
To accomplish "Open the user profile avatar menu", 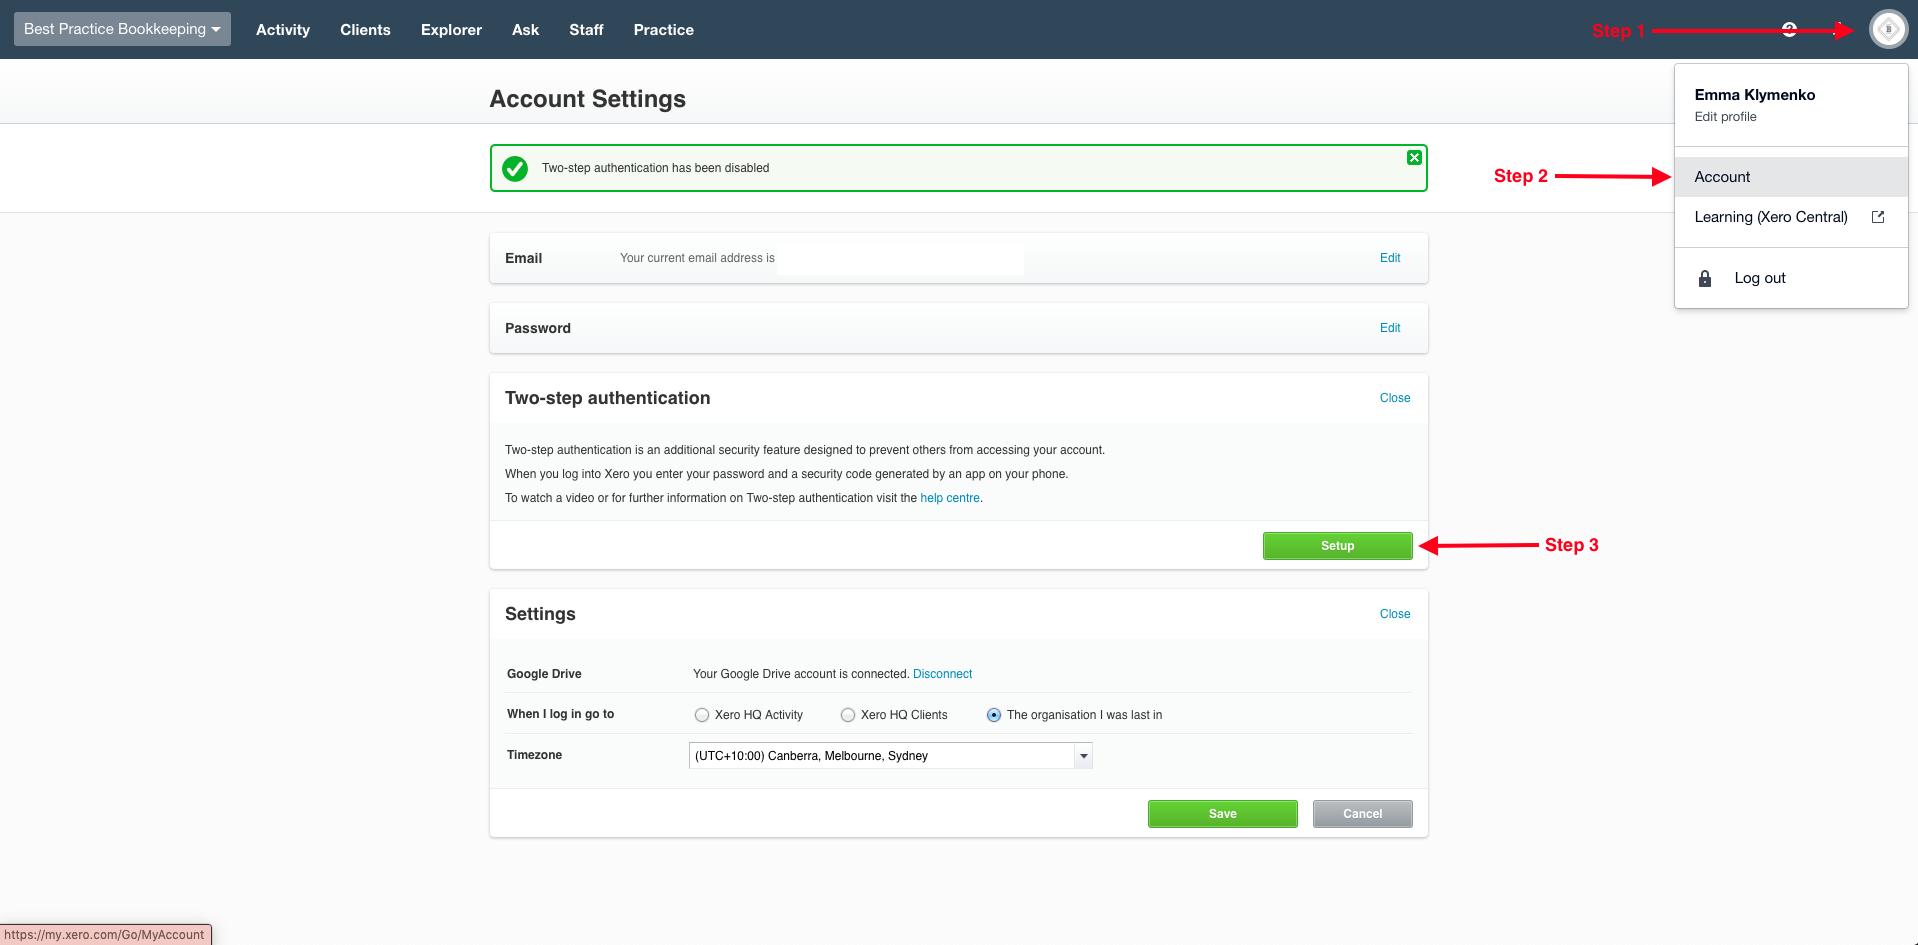I will [x=1888, y=29].
